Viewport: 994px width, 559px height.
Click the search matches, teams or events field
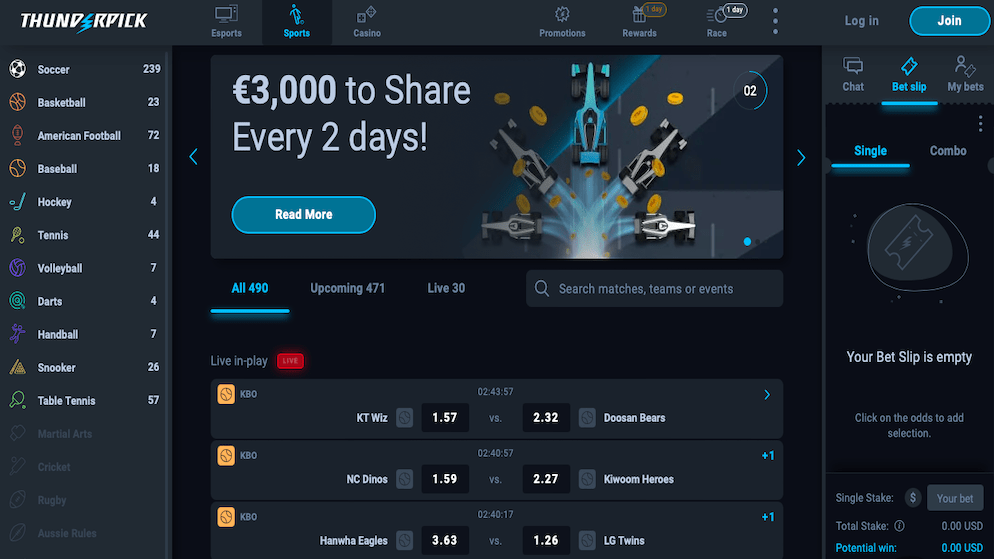coord(654,289)
